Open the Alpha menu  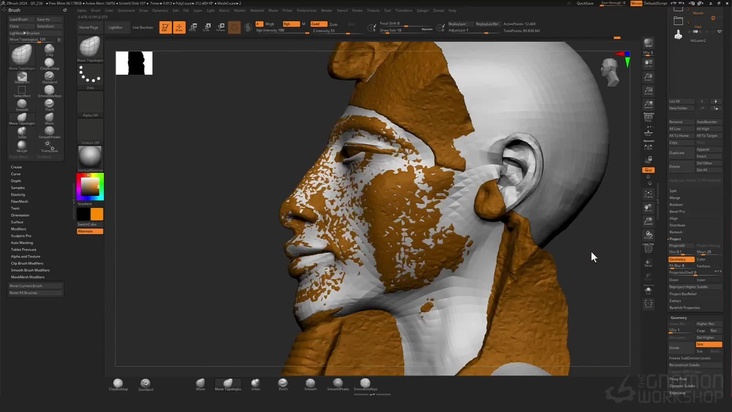pyautogui.click(x=82, y=10)
